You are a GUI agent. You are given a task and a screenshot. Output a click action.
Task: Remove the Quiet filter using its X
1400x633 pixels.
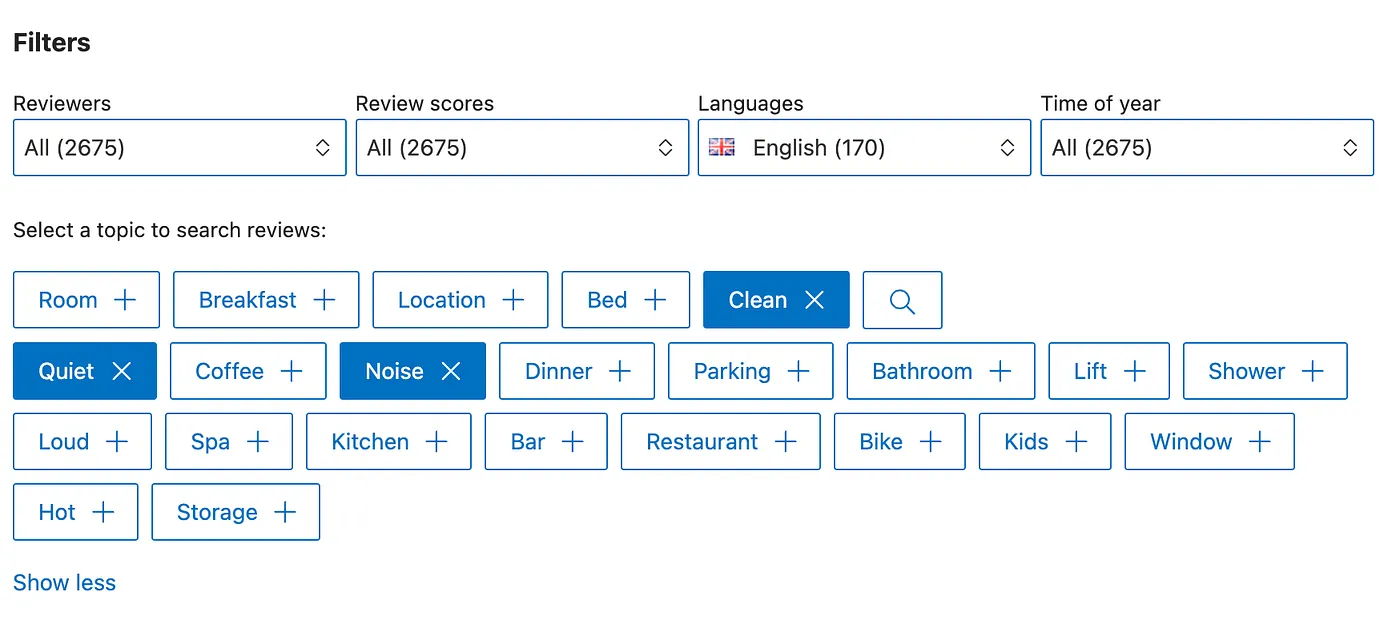click(122, 371)
